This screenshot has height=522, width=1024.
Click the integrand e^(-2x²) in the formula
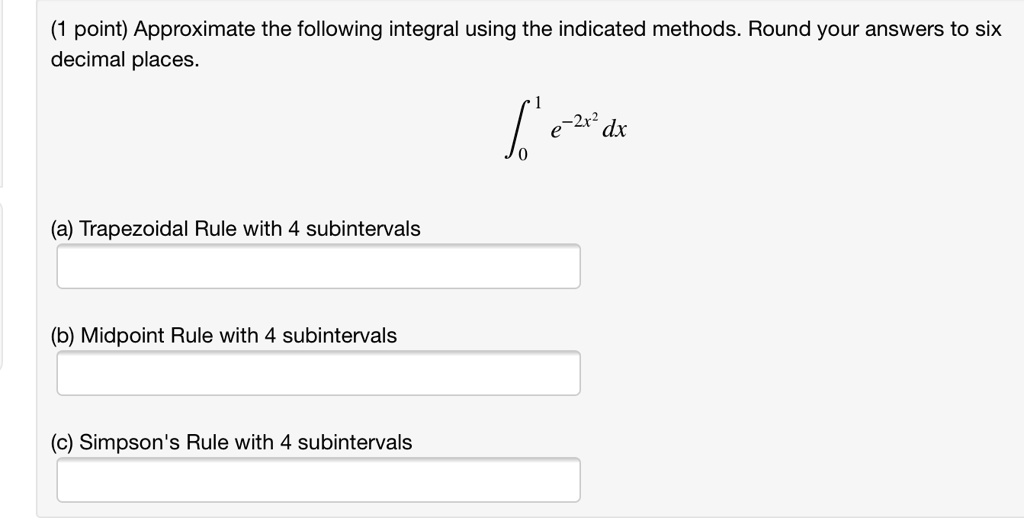(x=573, y=127)
